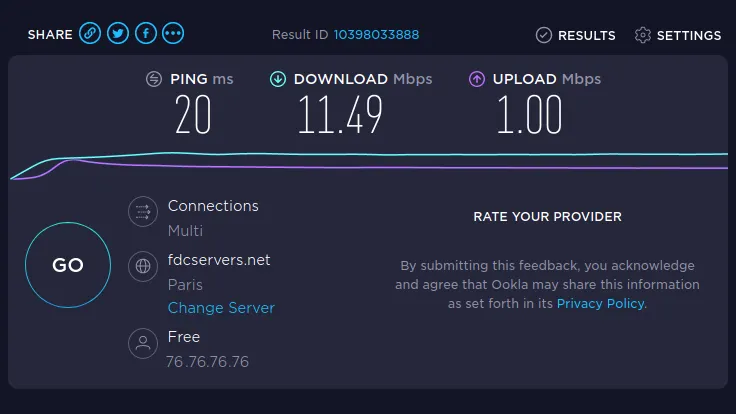The height and width of the screenshot is (414, 736).
Task: Click the provider user icon
Action: click(143, 343)
